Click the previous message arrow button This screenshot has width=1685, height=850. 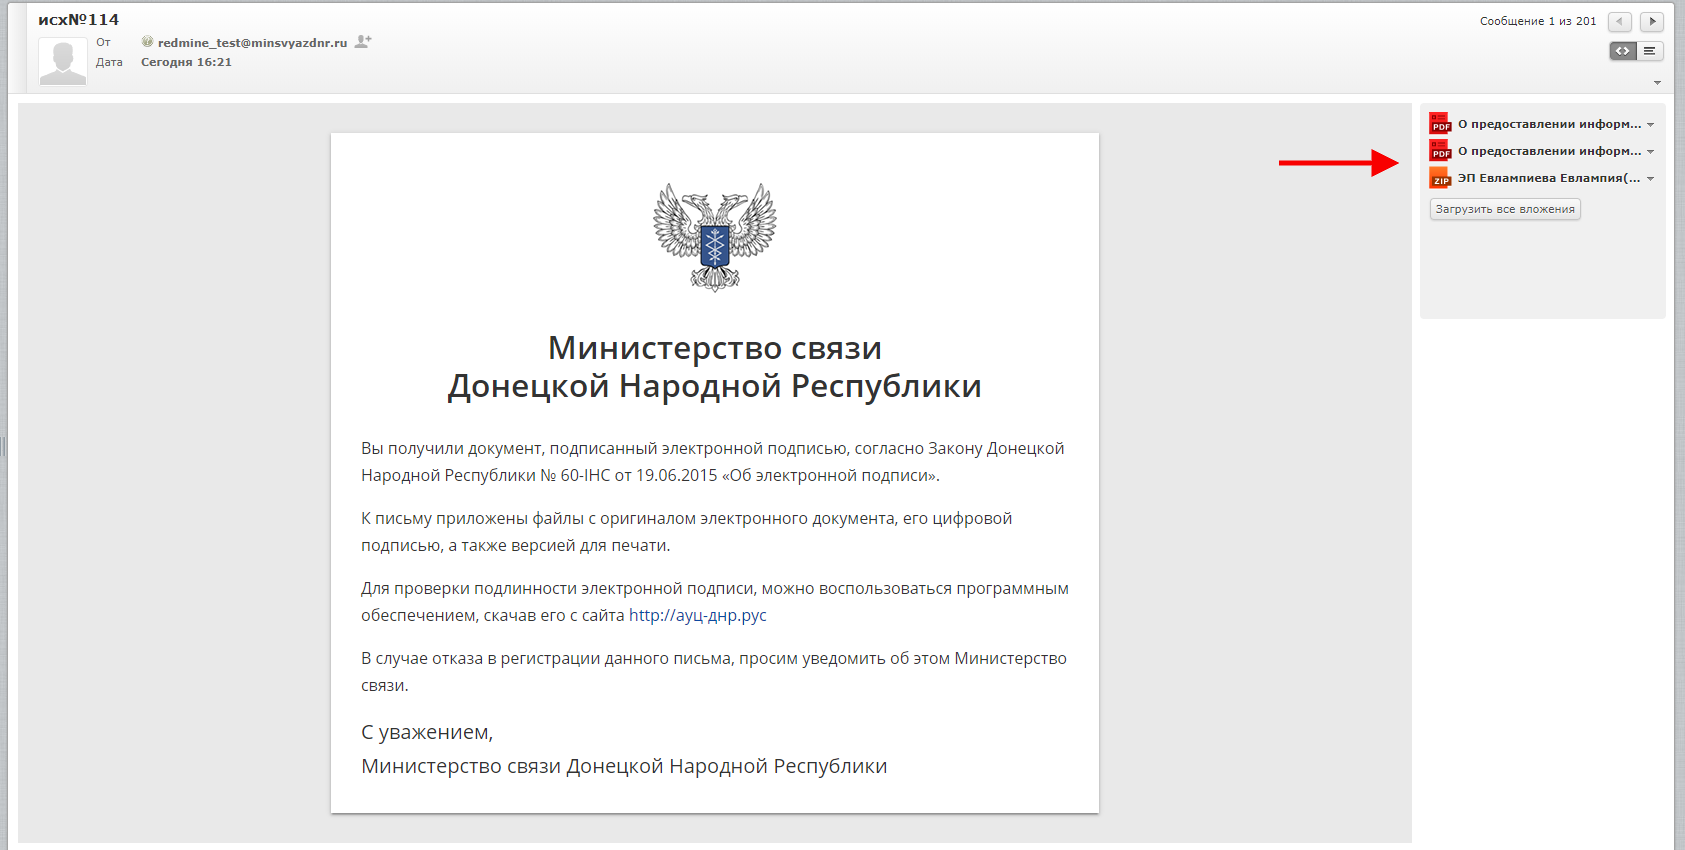pos(1620,21)
